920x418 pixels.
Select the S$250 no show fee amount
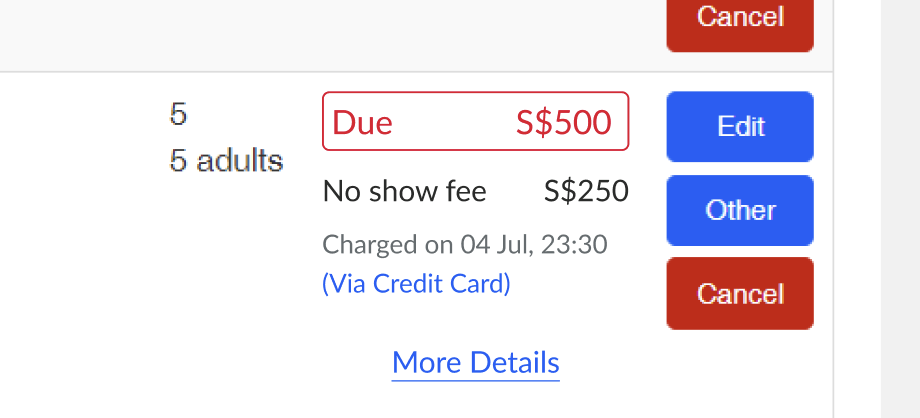[586, 191]
